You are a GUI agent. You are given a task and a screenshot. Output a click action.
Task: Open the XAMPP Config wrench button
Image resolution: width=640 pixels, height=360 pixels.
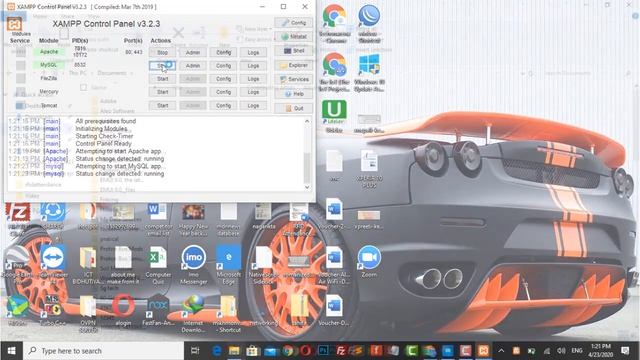pos(293,22)
